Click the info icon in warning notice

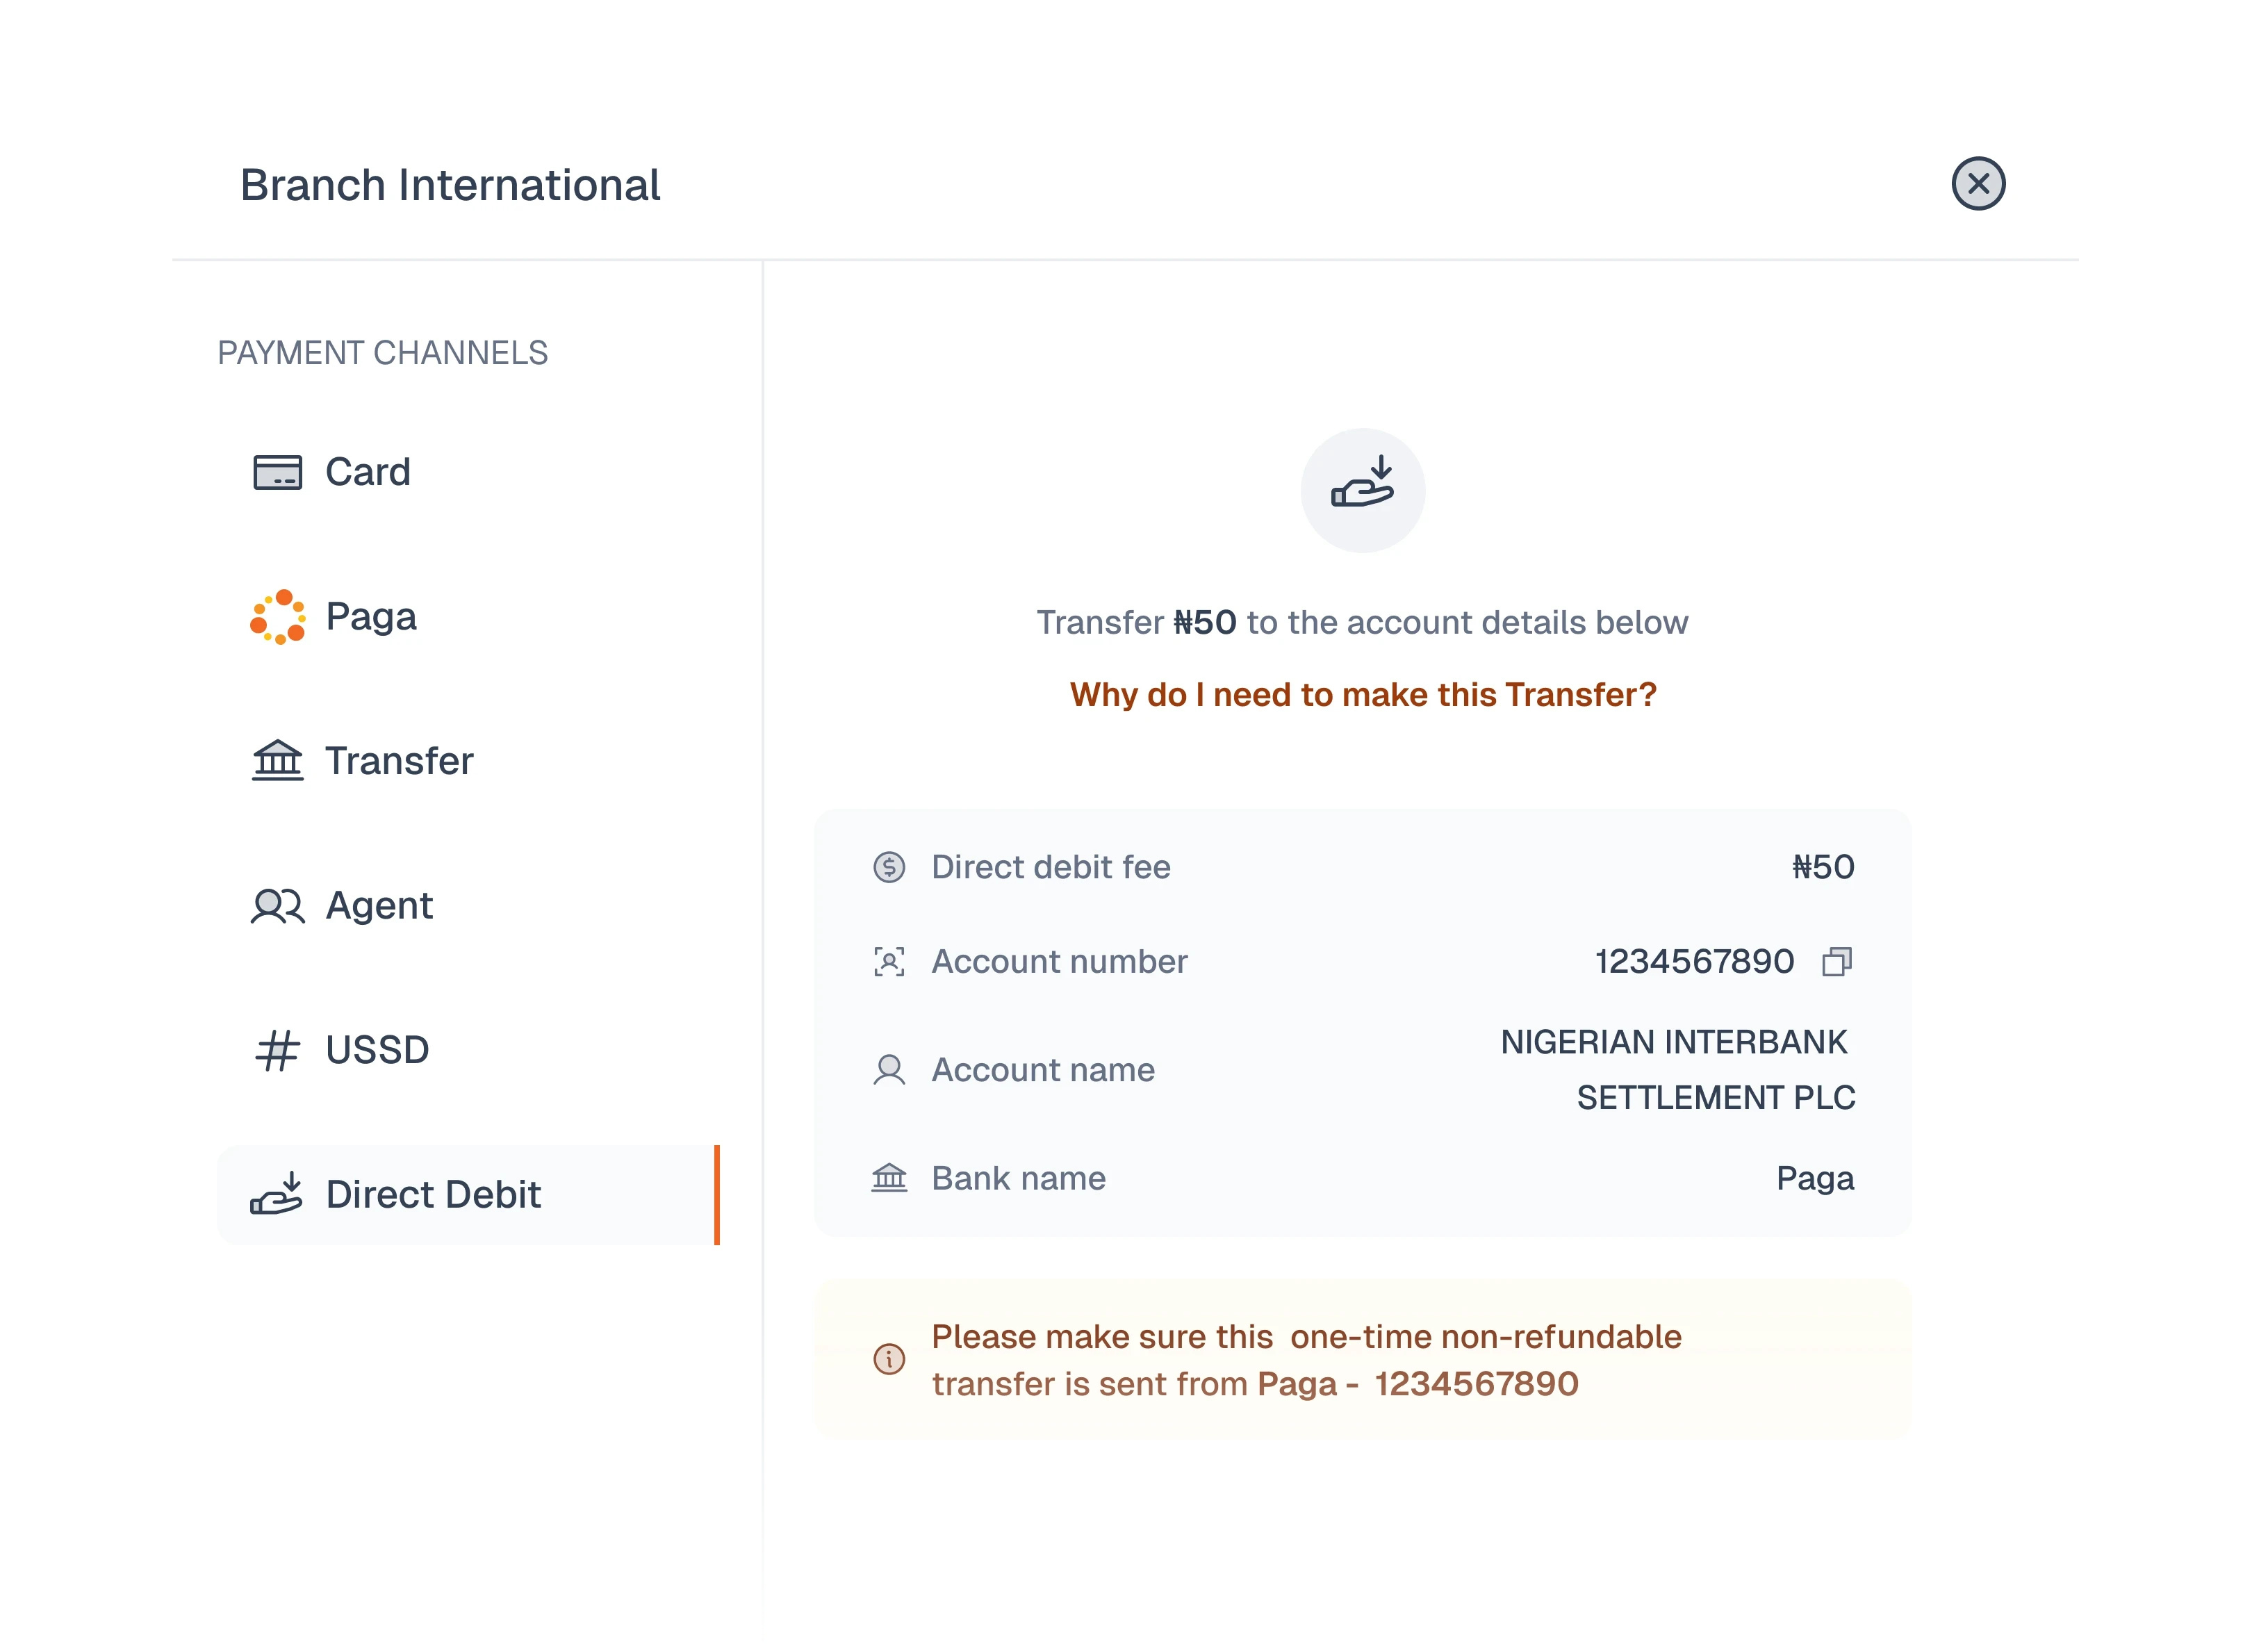(x=889, y=1359)
